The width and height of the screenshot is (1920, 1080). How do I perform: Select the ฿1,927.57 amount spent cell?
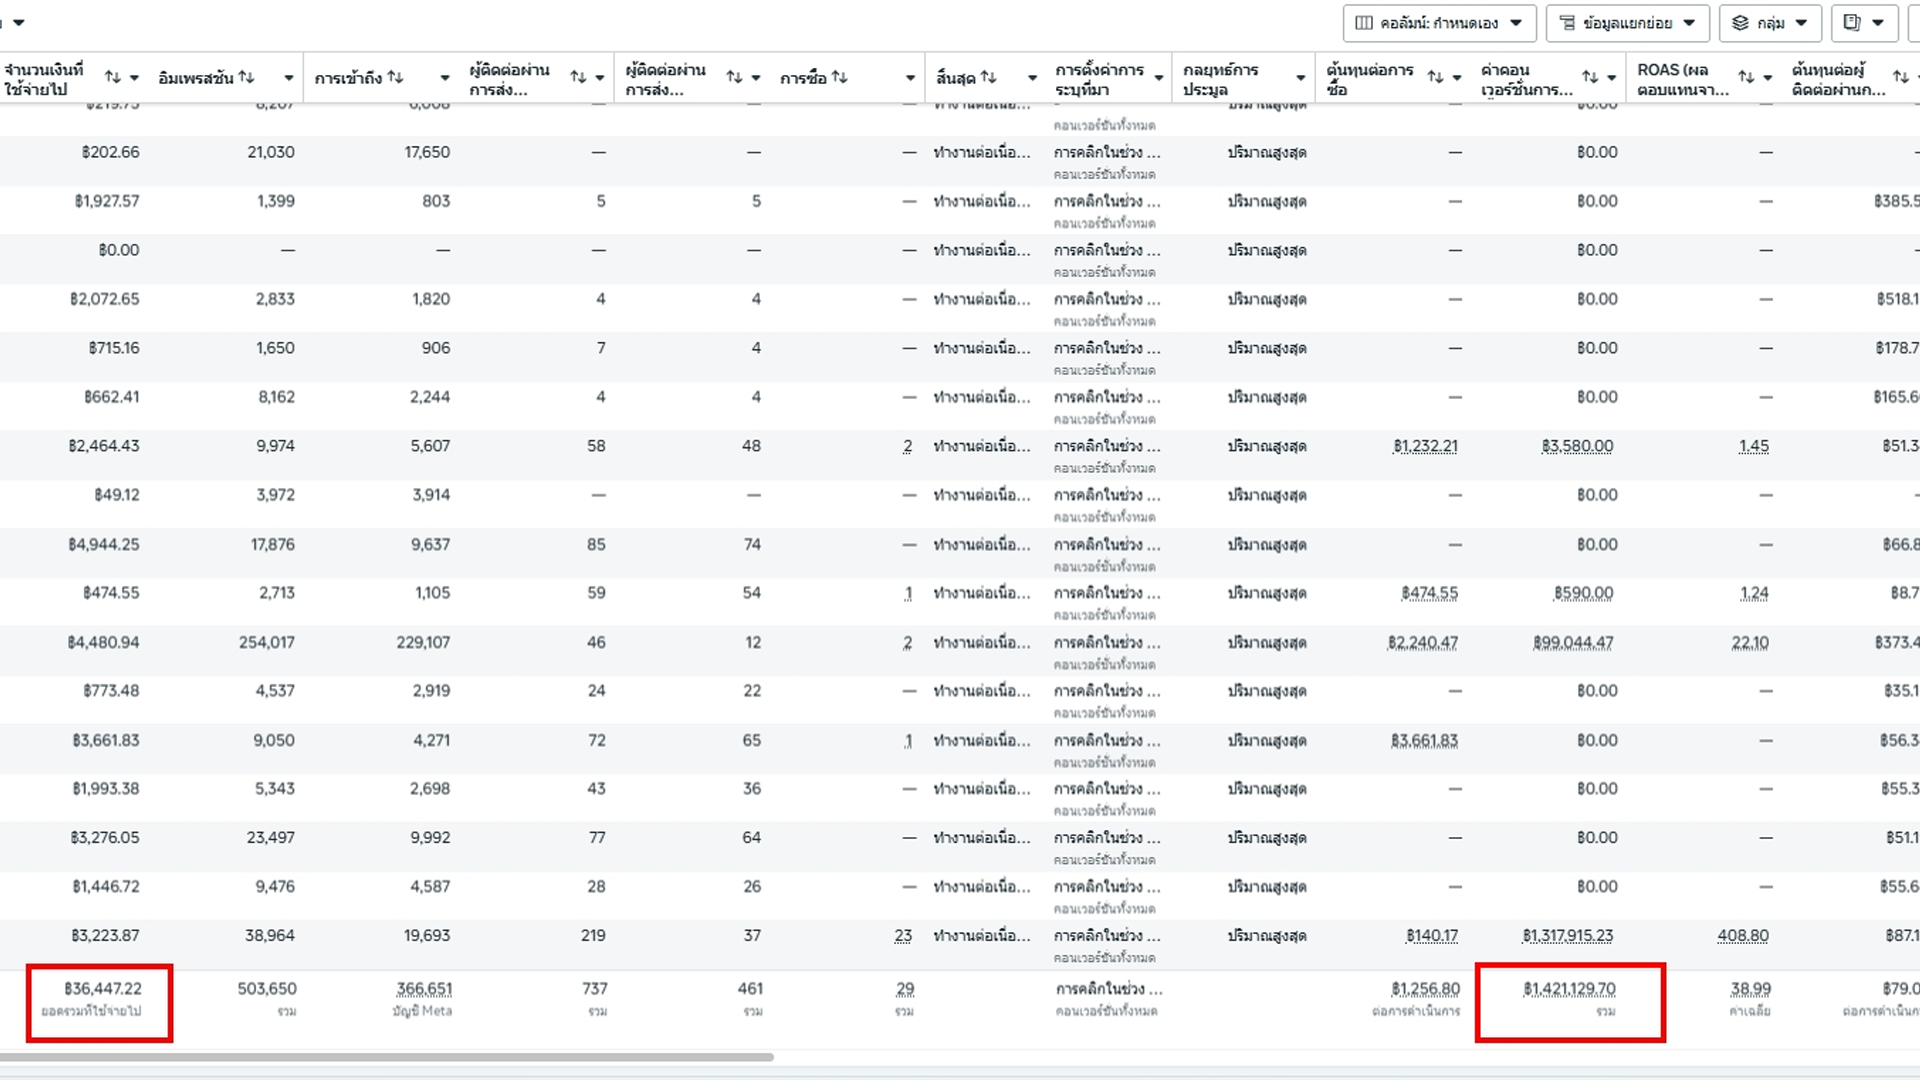click(107, 201)
